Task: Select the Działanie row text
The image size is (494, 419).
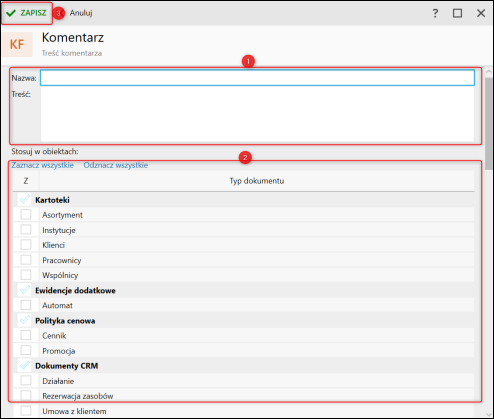Action: point(58,381)
